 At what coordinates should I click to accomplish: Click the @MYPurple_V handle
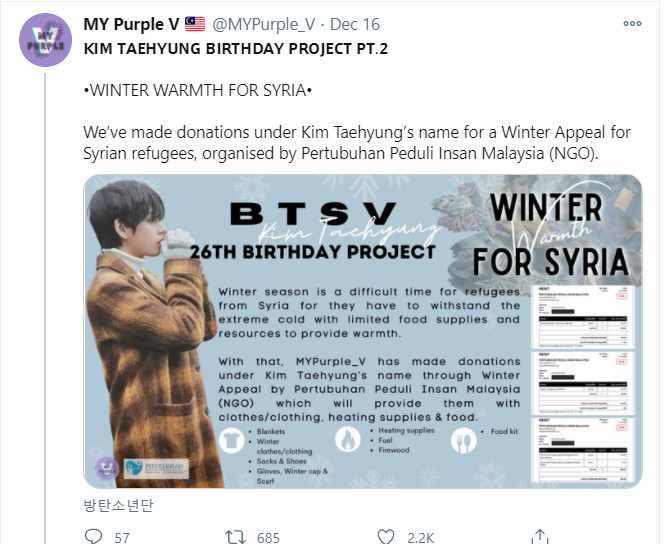coord(263,24)
